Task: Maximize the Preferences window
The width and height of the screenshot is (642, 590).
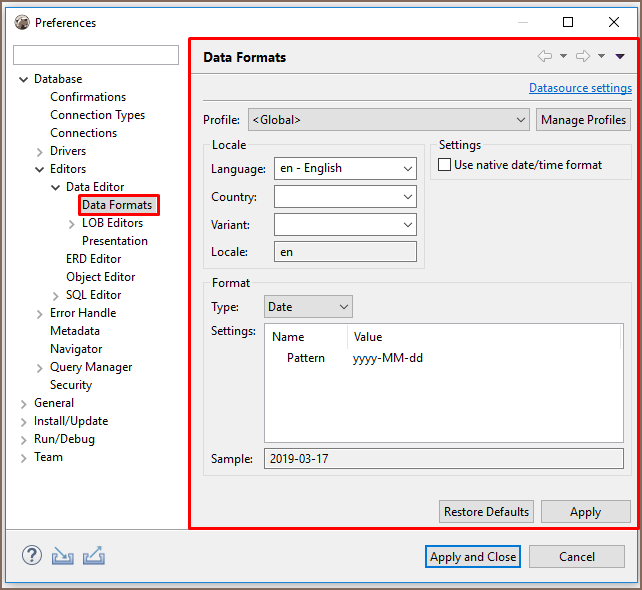Action: pos(567,22)
